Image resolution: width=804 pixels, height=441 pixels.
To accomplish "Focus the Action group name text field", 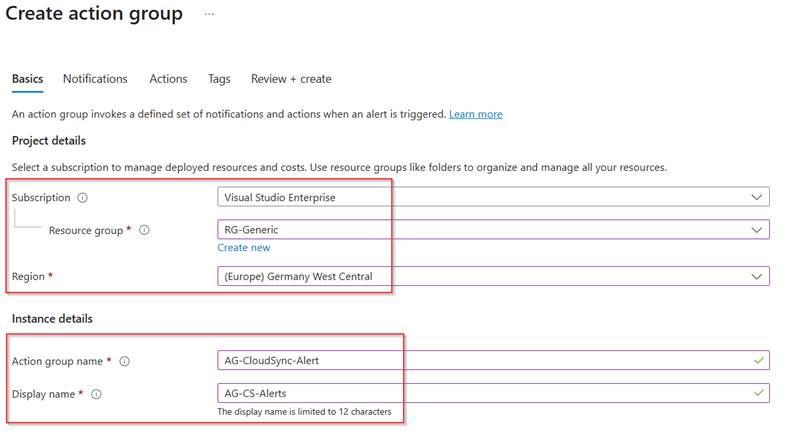I will point(480,361).
